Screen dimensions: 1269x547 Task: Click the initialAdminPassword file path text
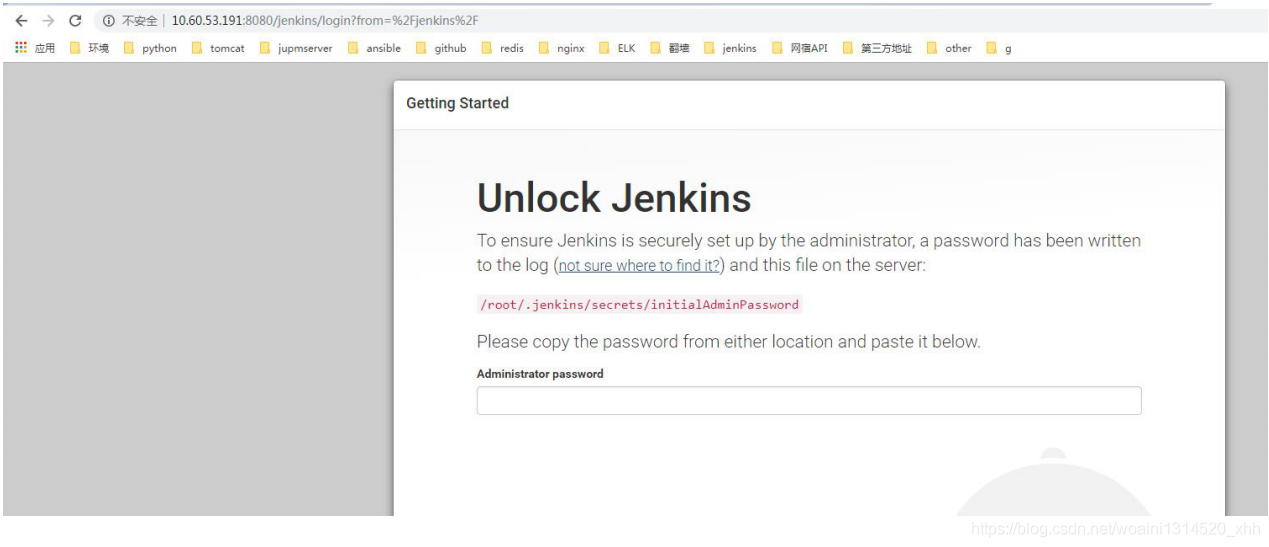pyautogui.click(x=639, y=304)
